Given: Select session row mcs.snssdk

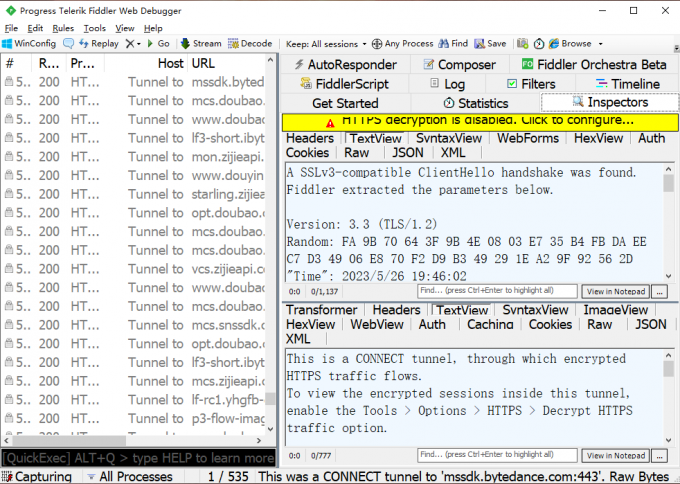Looking at the screenshot, I should tap(133, 325).
